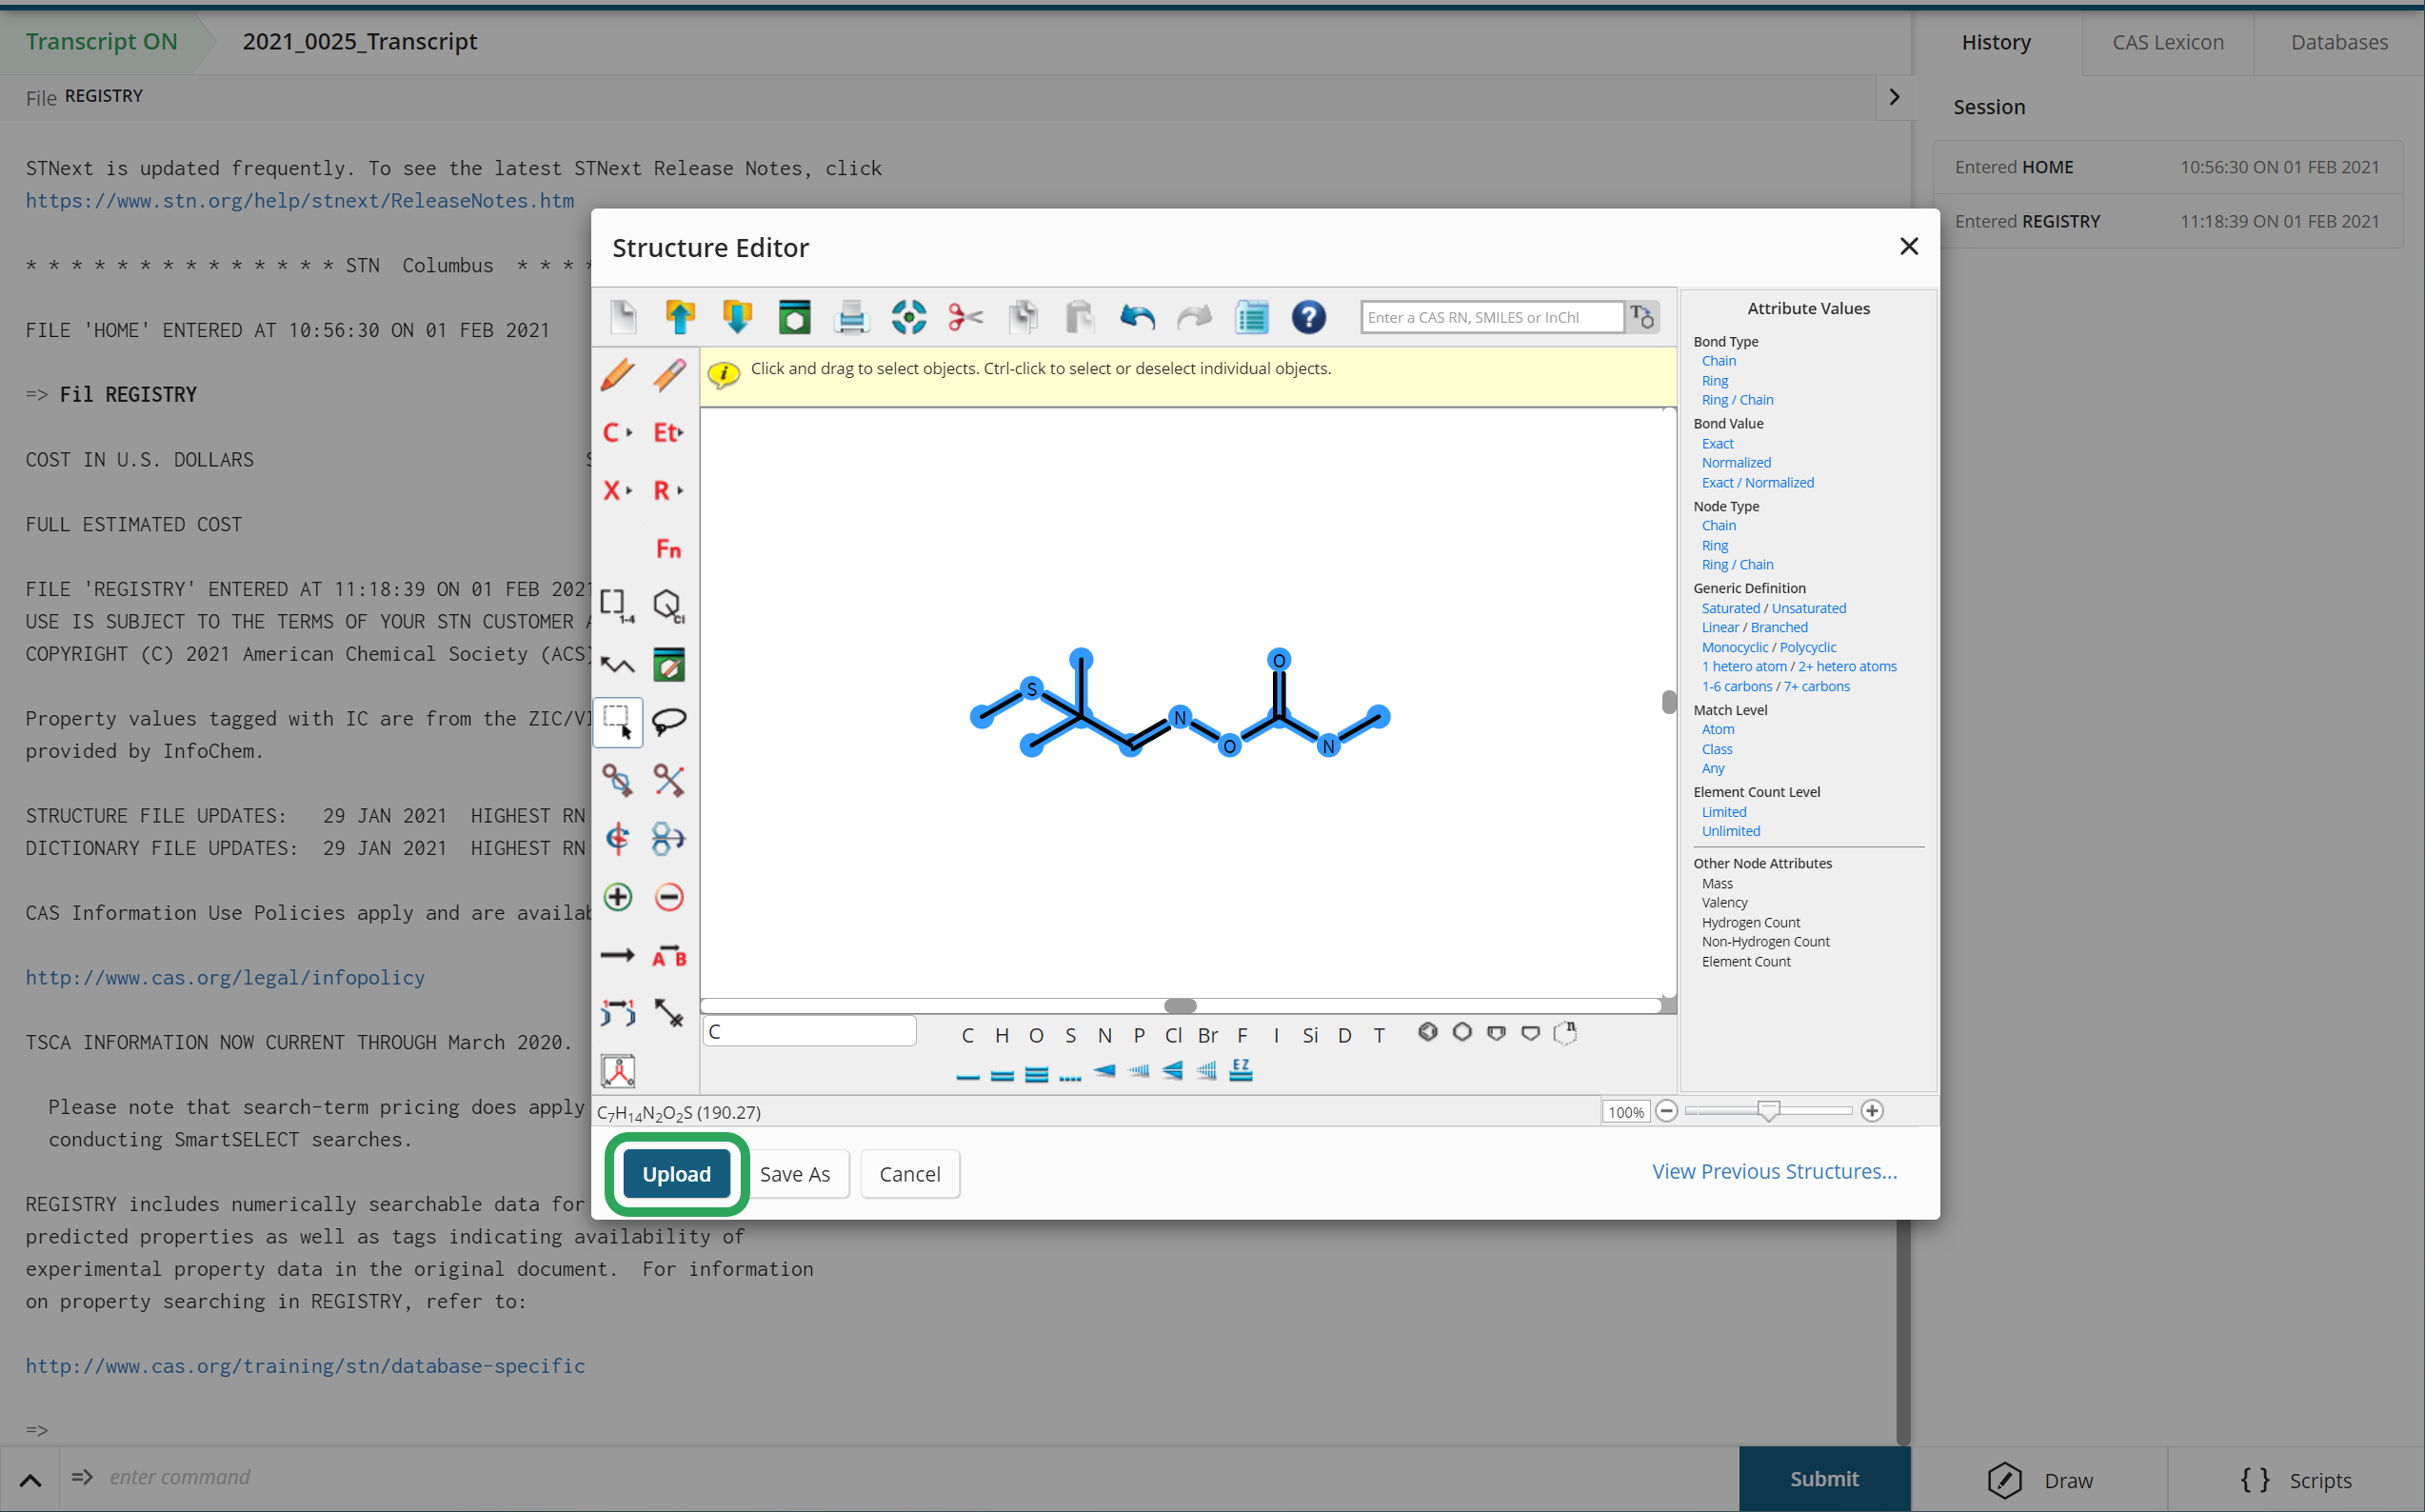Select the A to B reaction role tool
This screenshot has height=1512, width=2425.
pyautogui.click(x=669, y=956)
